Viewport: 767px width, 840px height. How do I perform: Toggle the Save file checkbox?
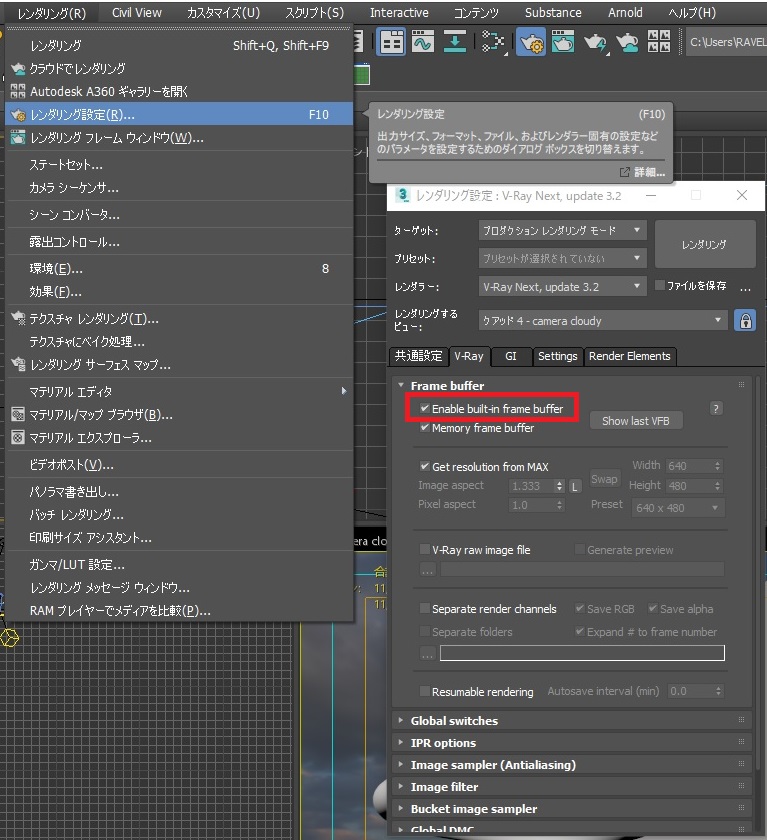660,286
